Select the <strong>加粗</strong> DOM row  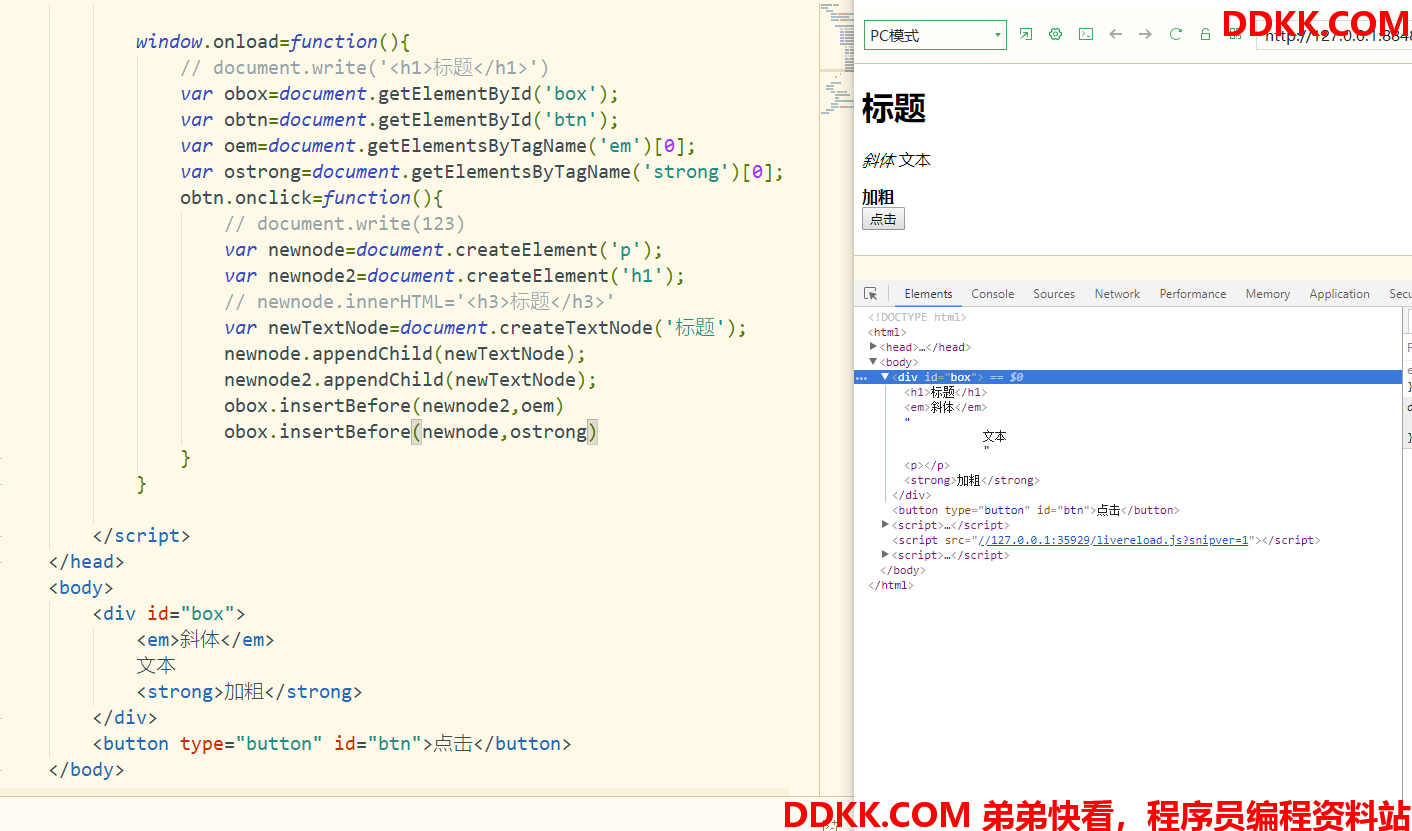971,480
